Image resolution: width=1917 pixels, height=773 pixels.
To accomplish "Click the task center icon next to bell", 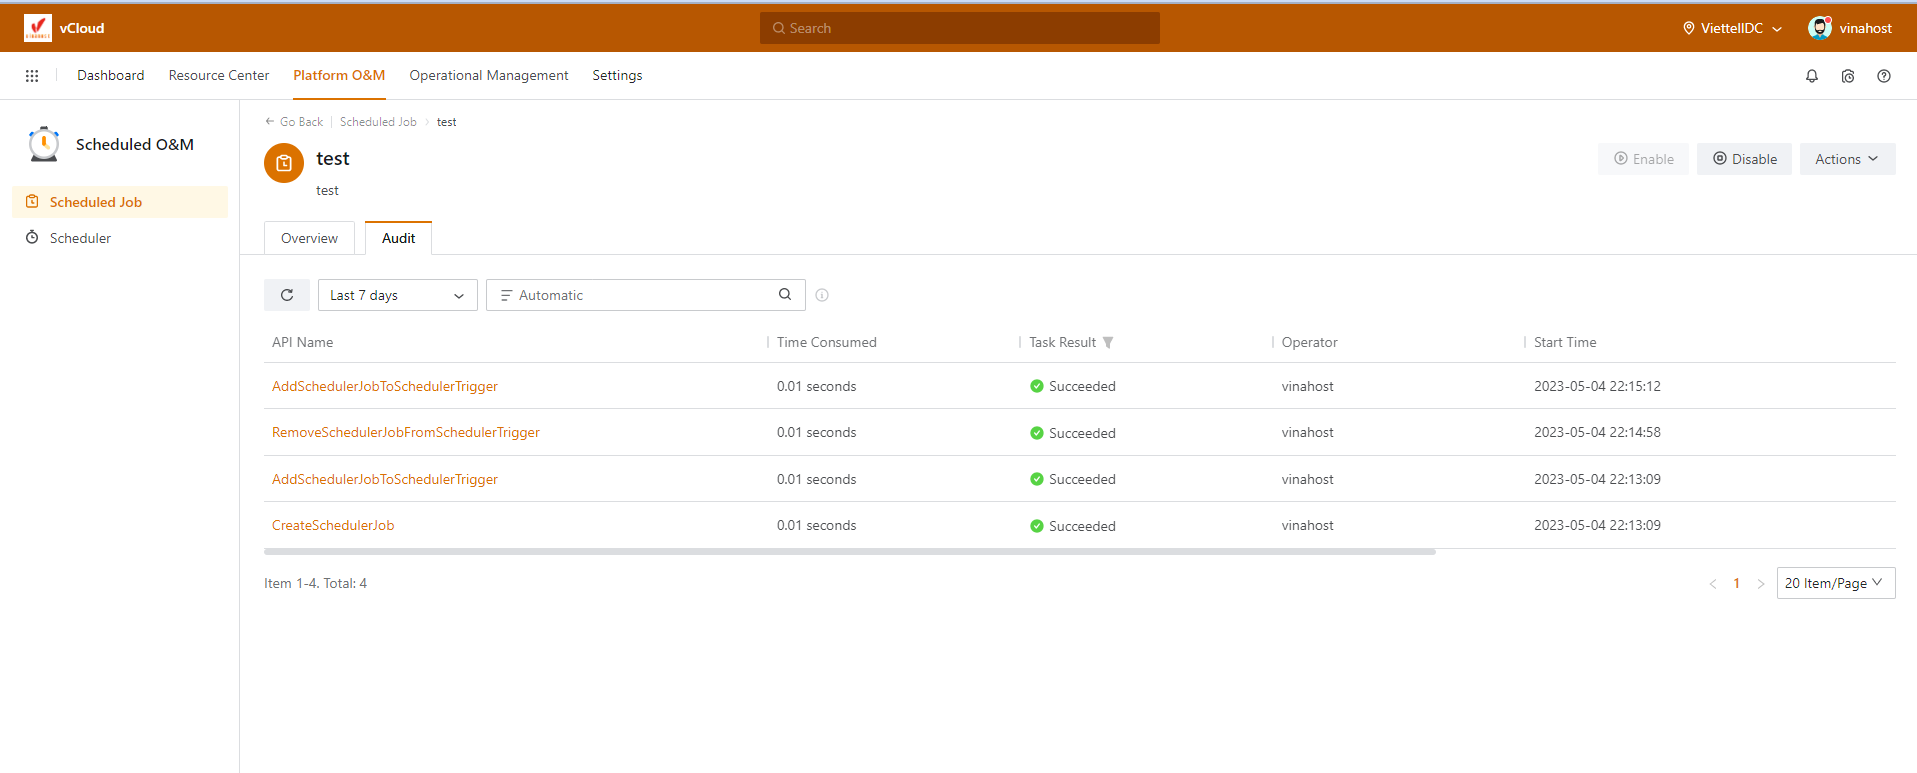I will [x=1847, y=76].
